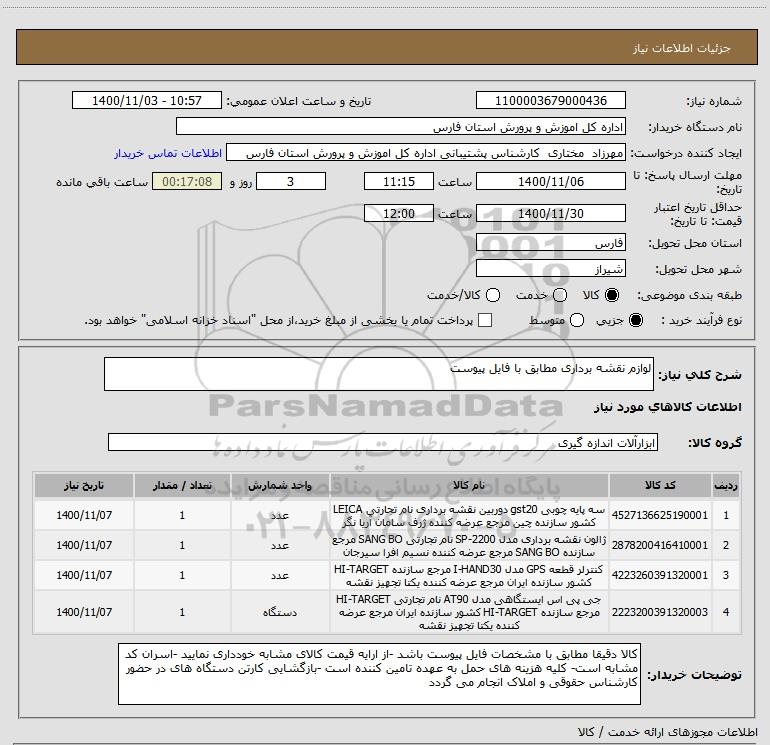Click the نام کالا column header

click(x=469, y=485)
